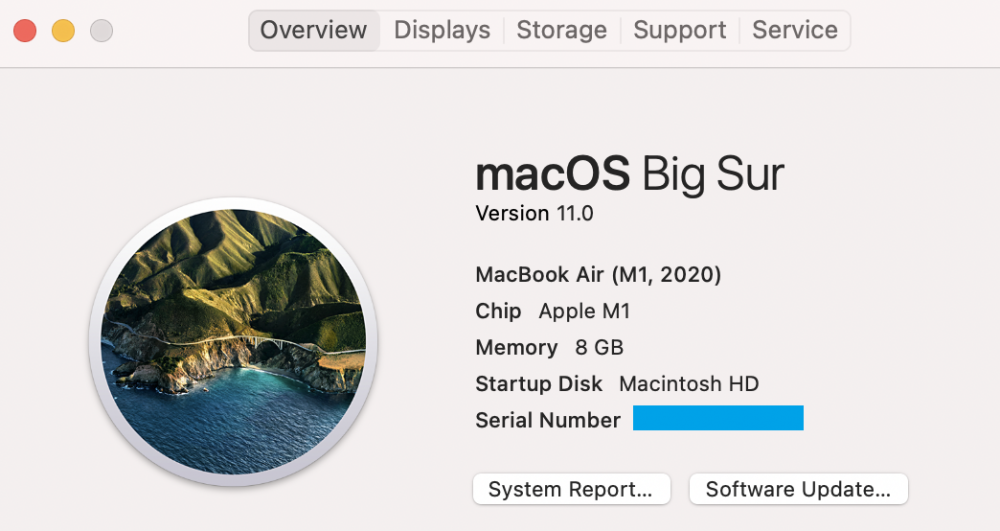The height and width of the screenshot is (531, 1000).
Task: Click the 8 GB memory value
Action: (599, 347)
